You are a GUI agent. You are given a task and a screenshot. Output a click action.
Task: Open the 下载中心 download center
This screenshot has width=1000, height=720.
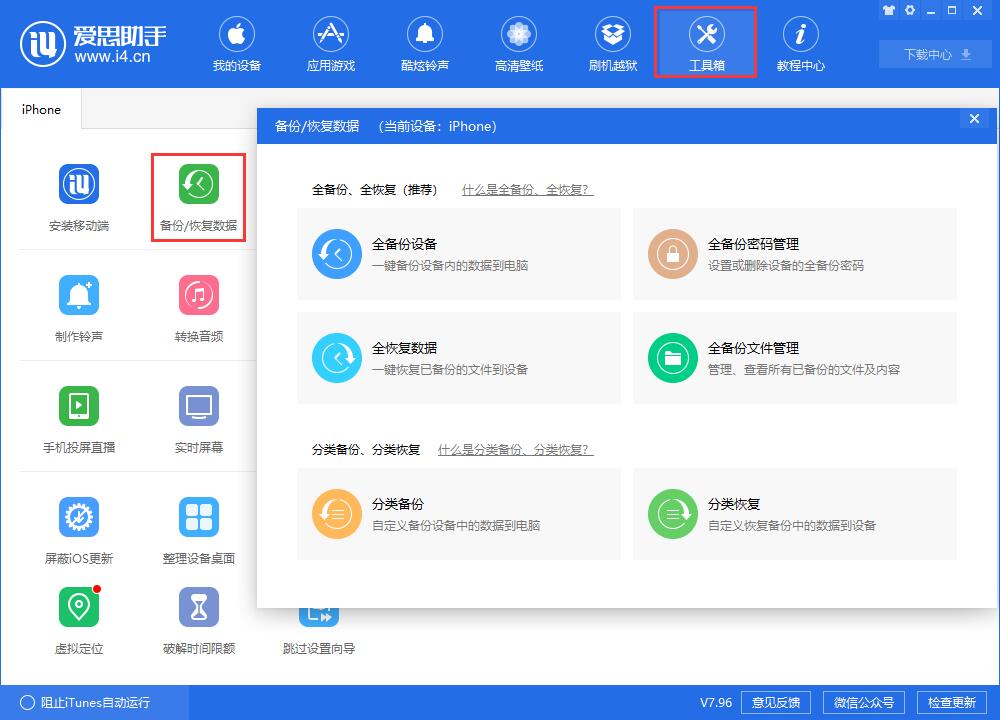(x=934, y=54)
